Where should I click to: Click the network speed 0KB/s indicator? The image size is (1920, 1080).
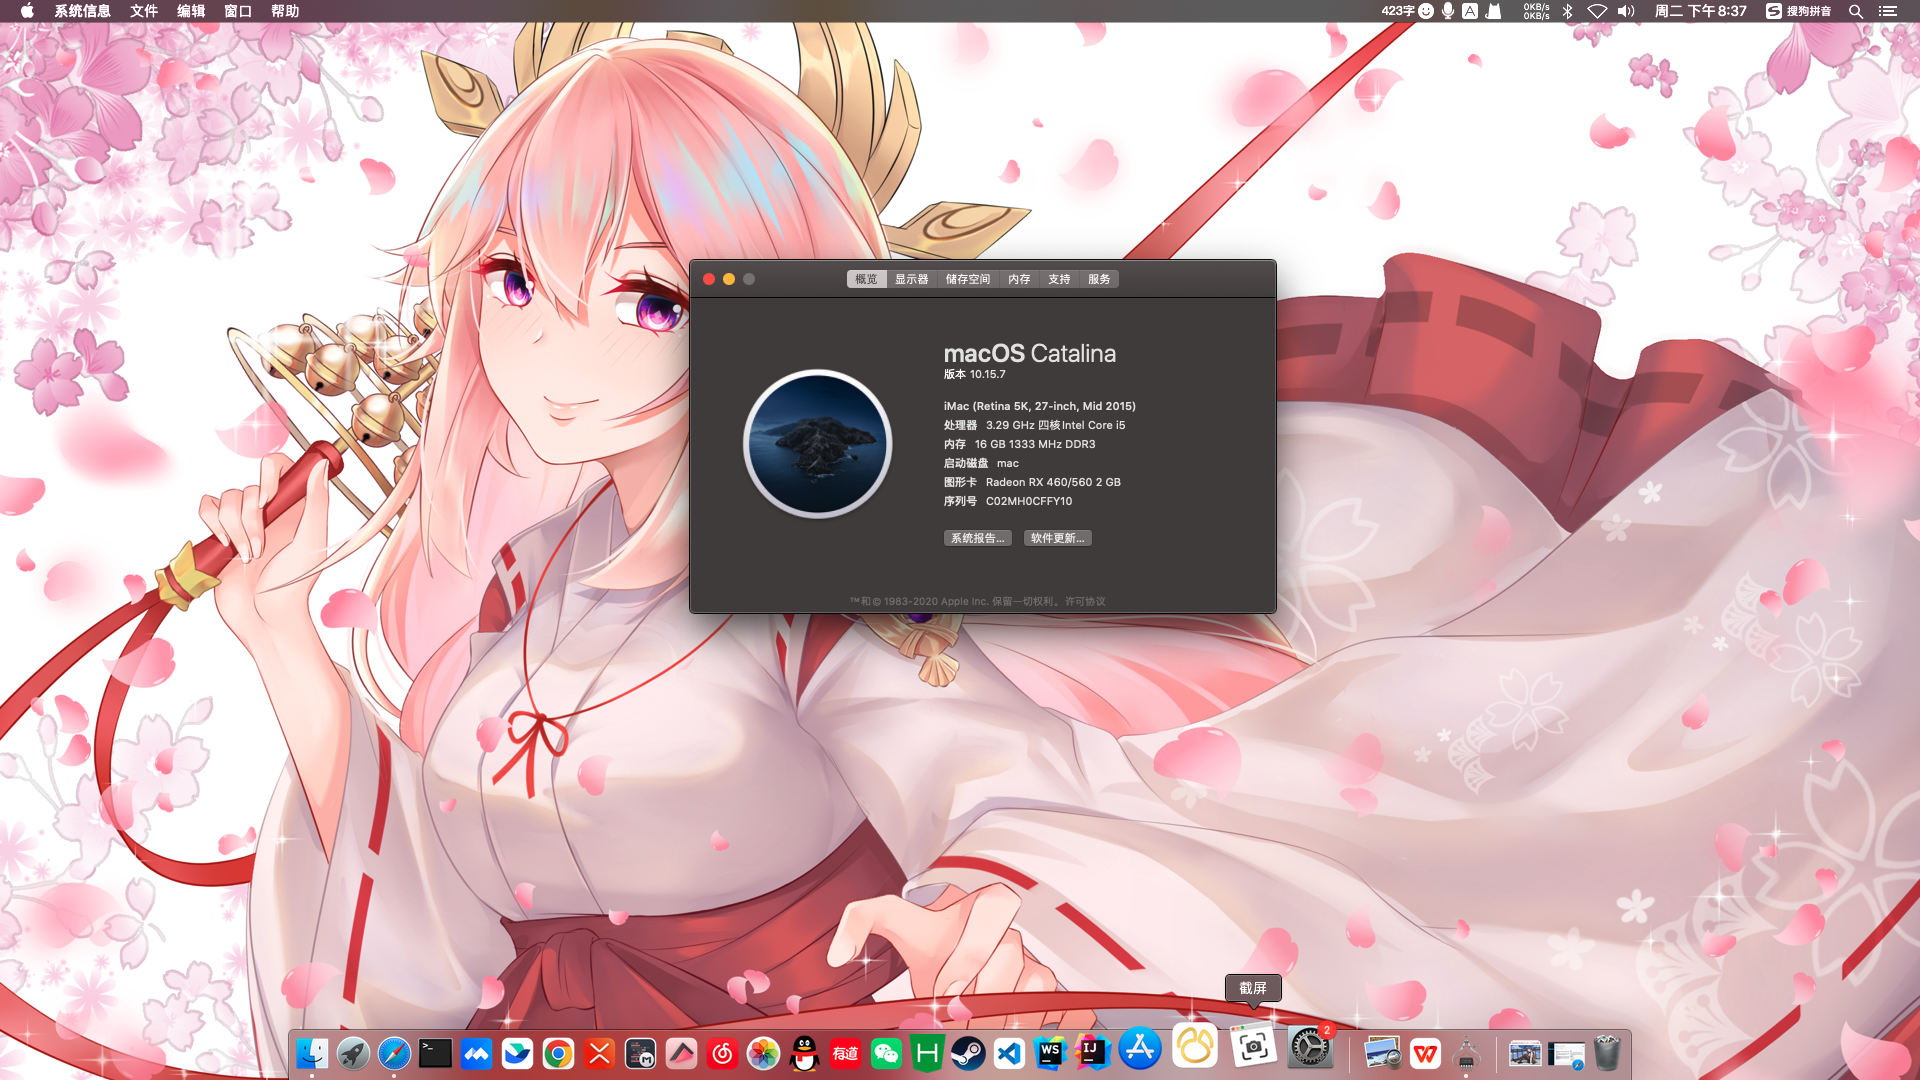click(1537, 11)
